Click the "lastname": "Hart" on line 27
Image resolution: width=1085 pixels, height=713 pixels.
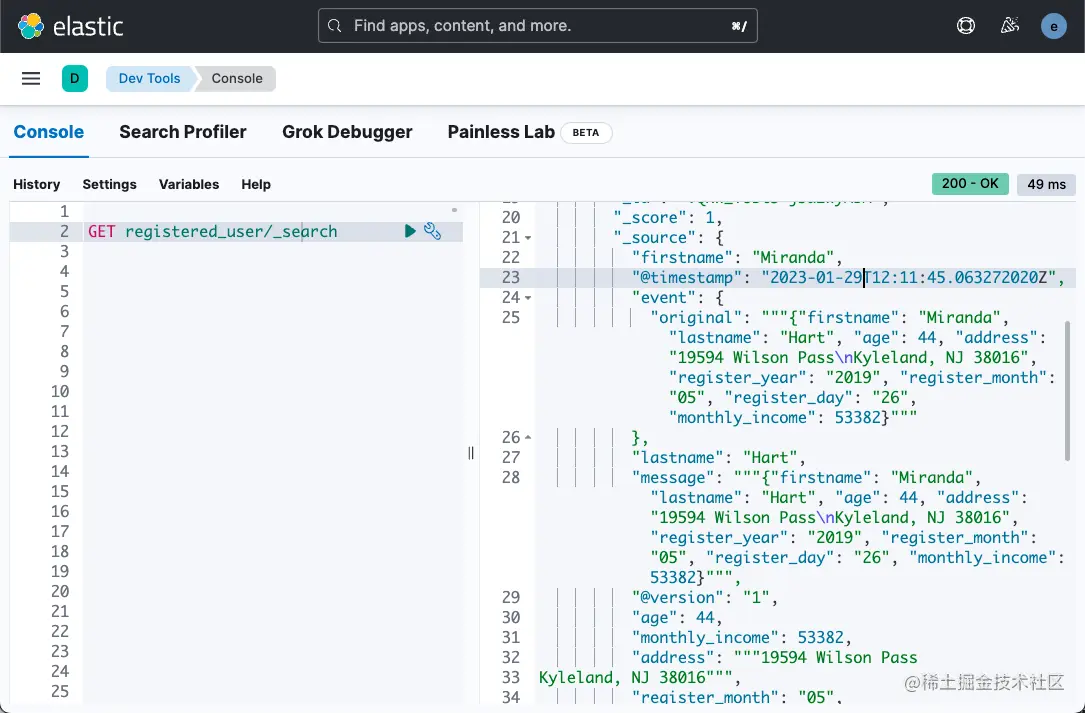[718, 458]
